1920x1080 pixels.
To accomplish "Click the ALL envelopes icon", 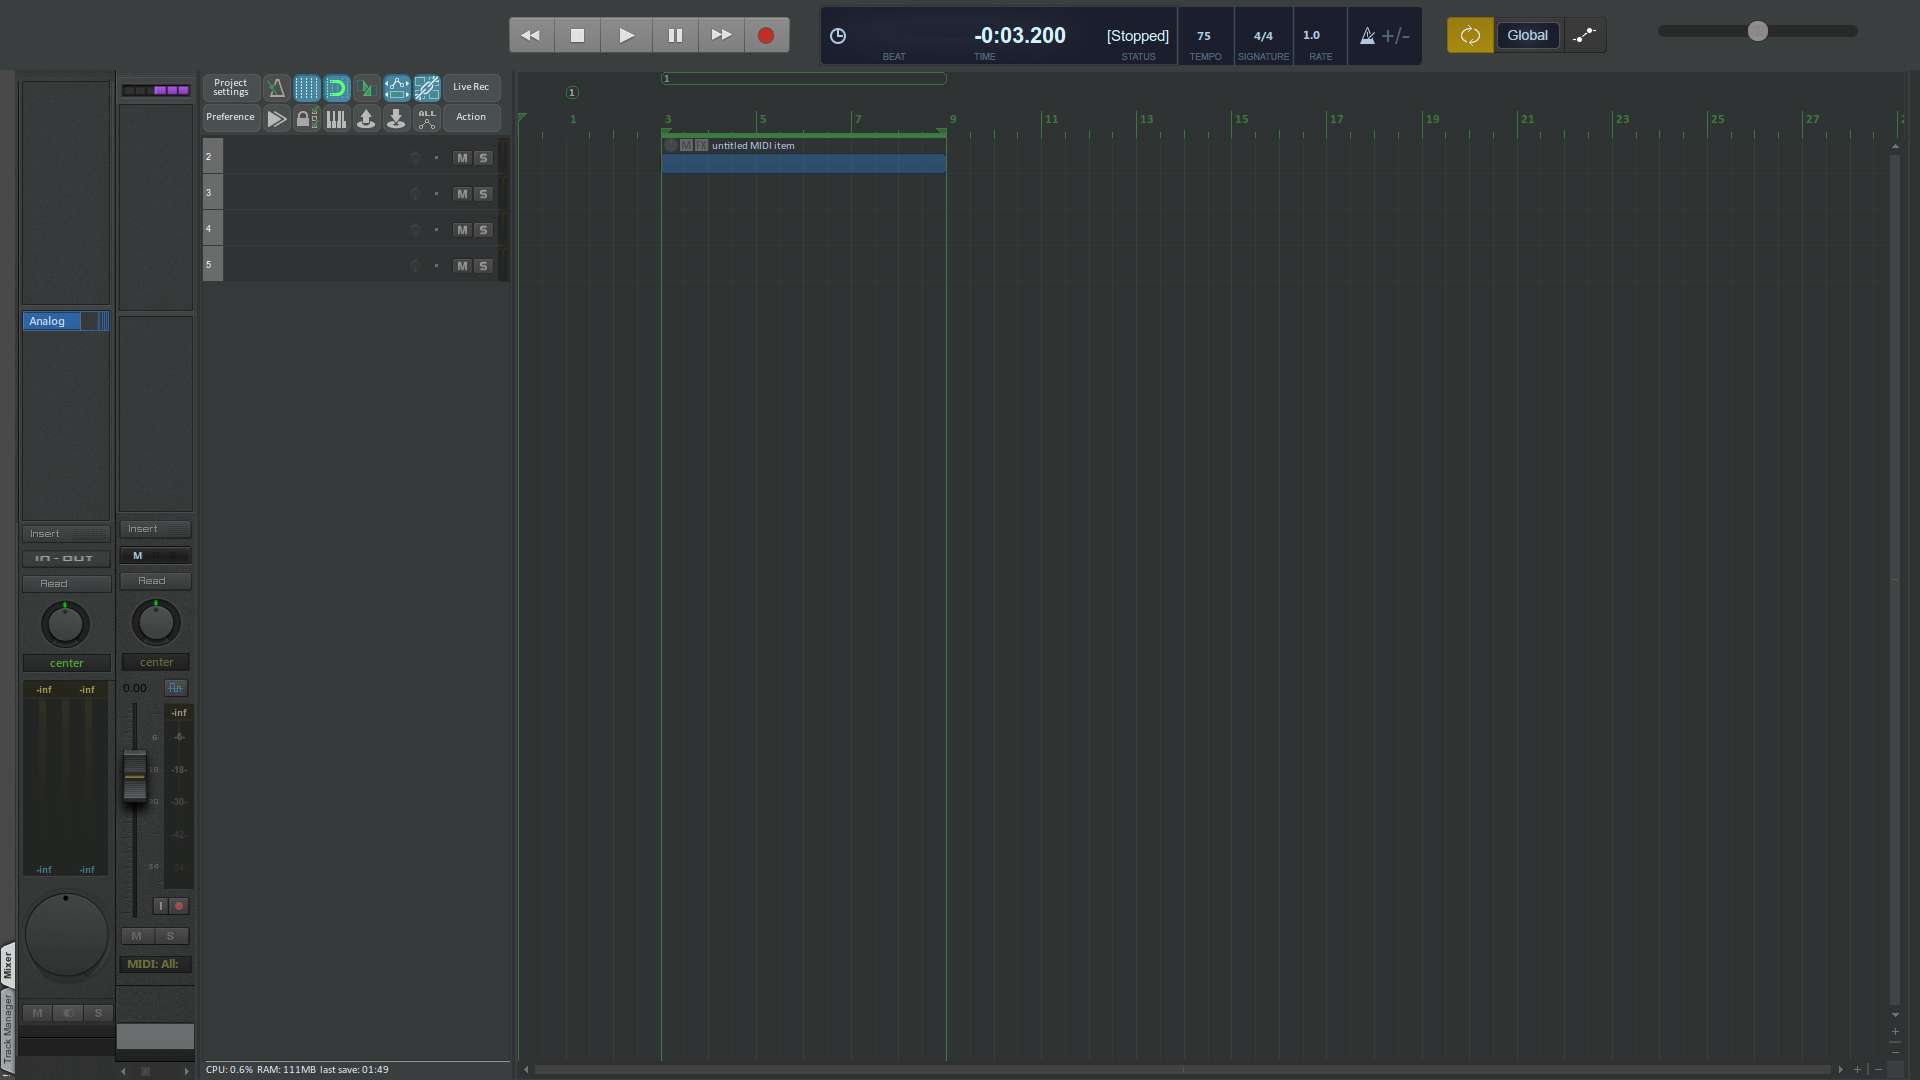I will point(427,119).
